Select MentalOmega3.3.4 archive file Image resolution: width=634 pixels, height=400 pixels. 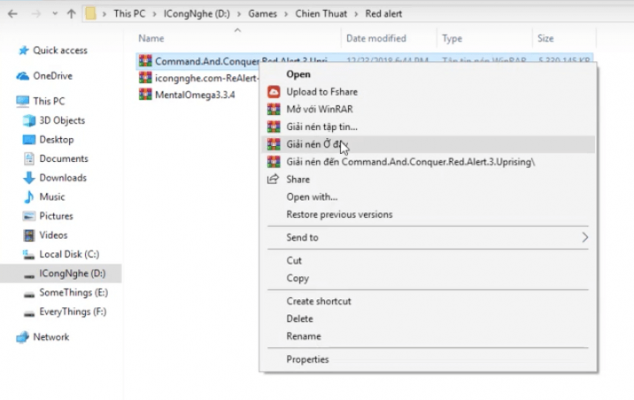[195, 95]
